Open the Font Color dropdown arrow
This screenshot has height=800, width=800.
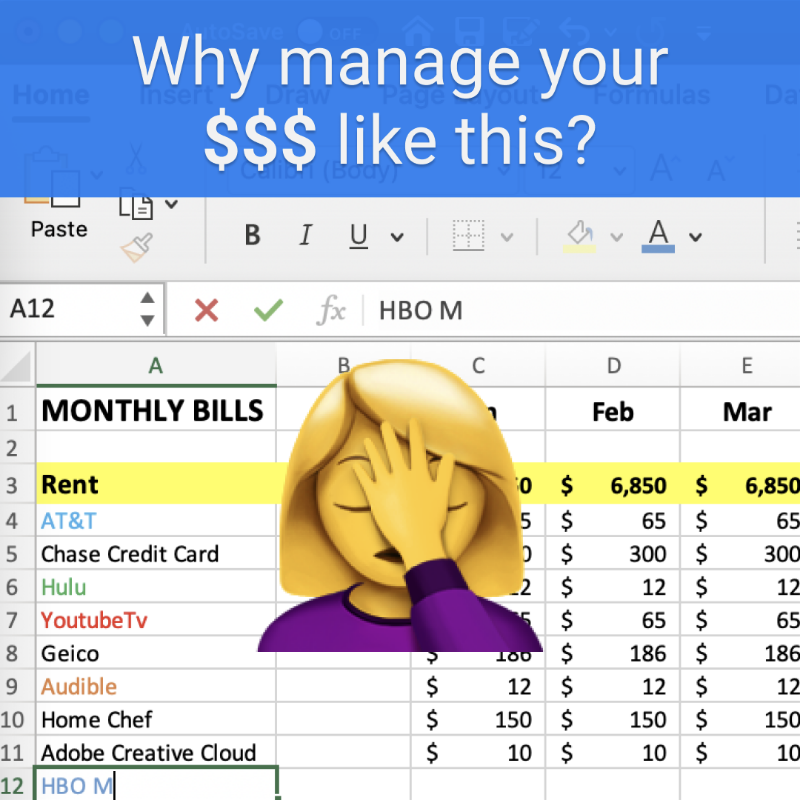[695, 237]
